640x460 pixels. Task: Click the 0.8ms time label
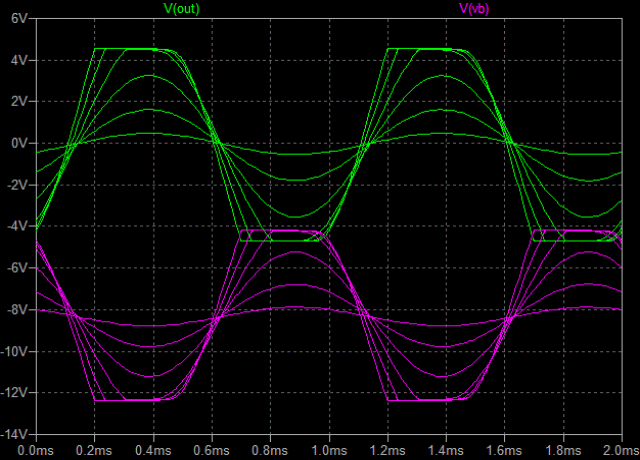click(270, 451)
